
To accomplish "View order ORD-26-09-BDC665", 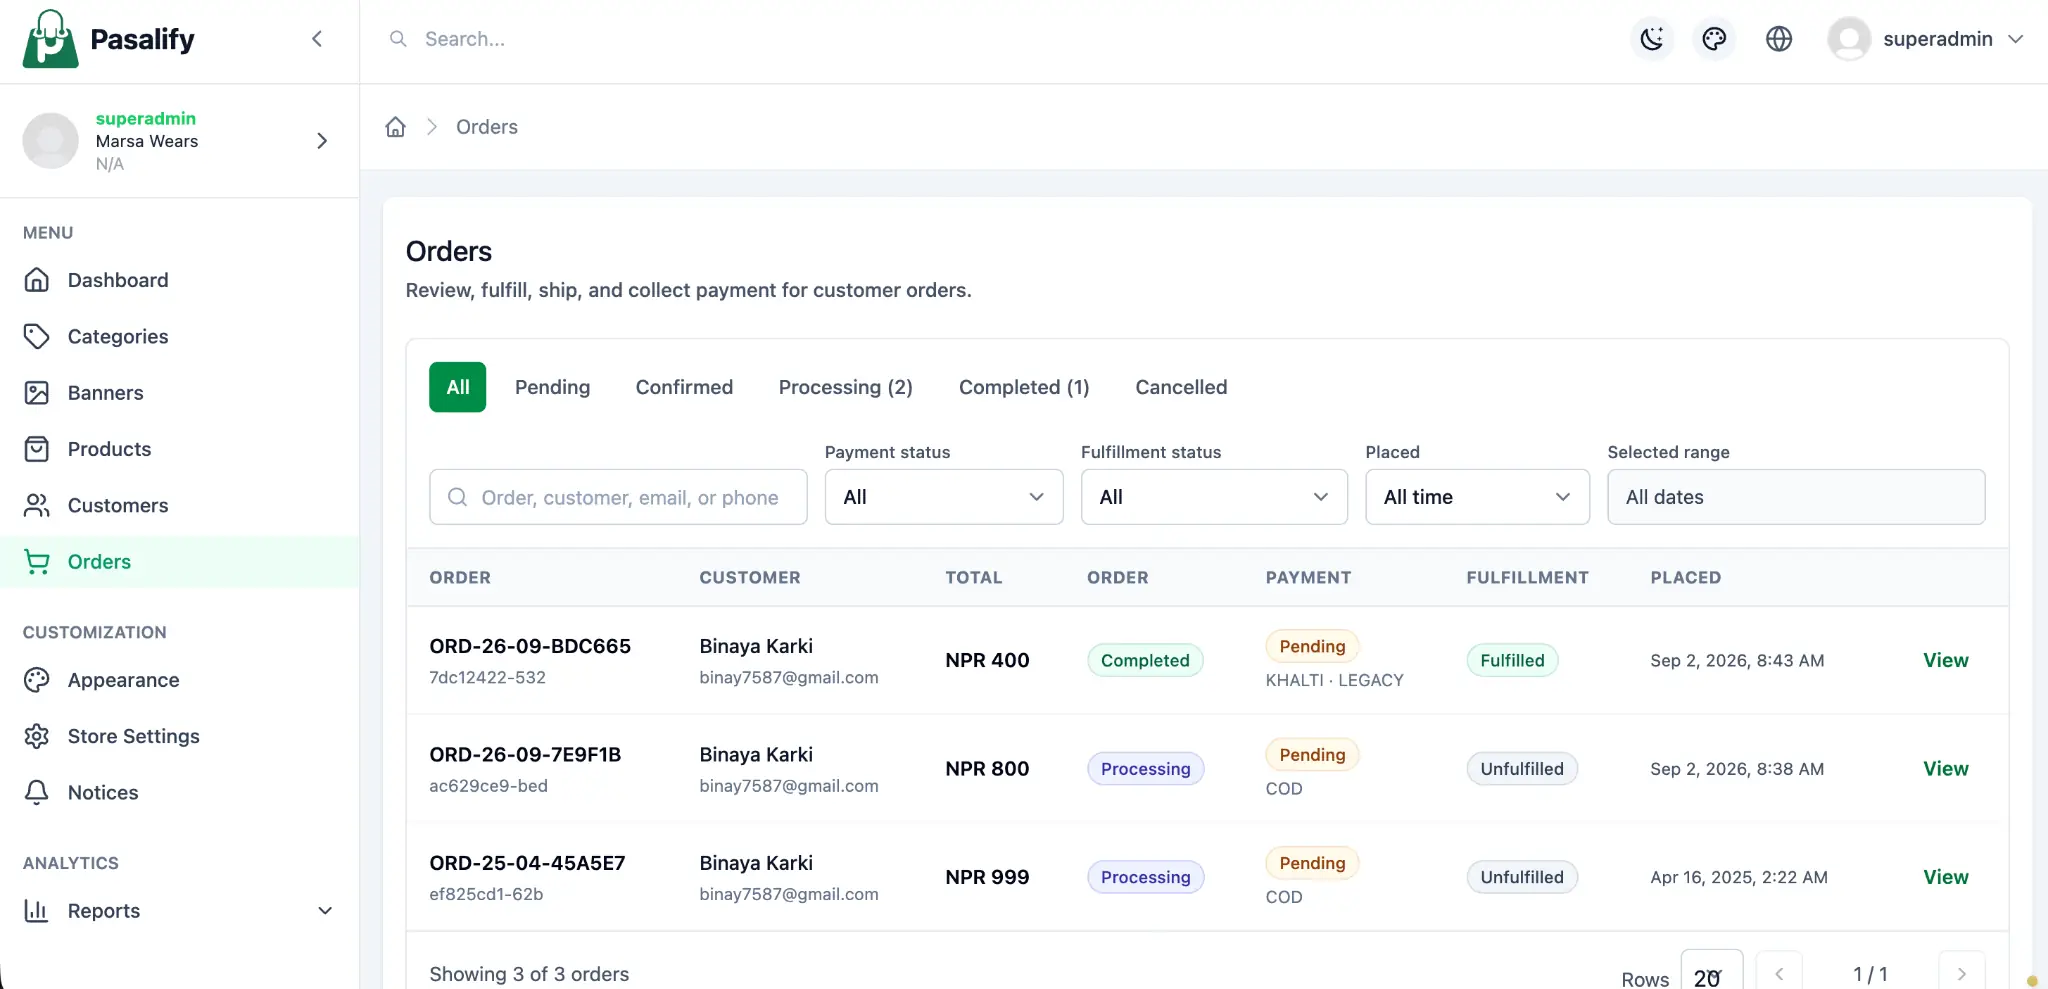I will [1945, 660].
